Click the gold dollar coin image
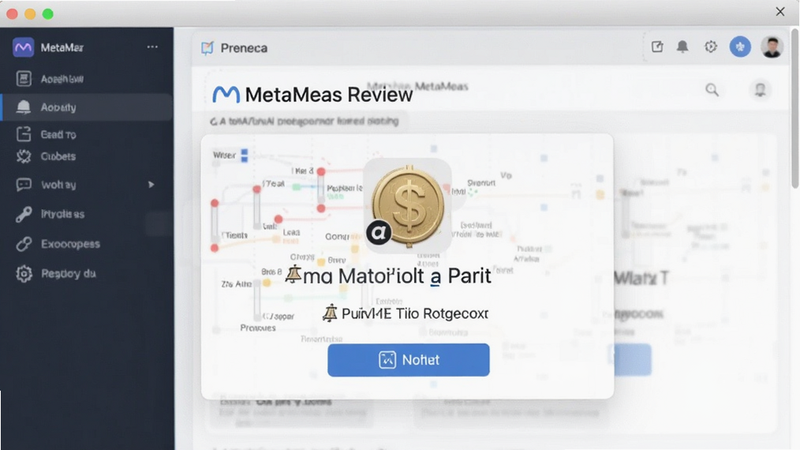The height and width of the screenshot is (450, 800). 408,205
